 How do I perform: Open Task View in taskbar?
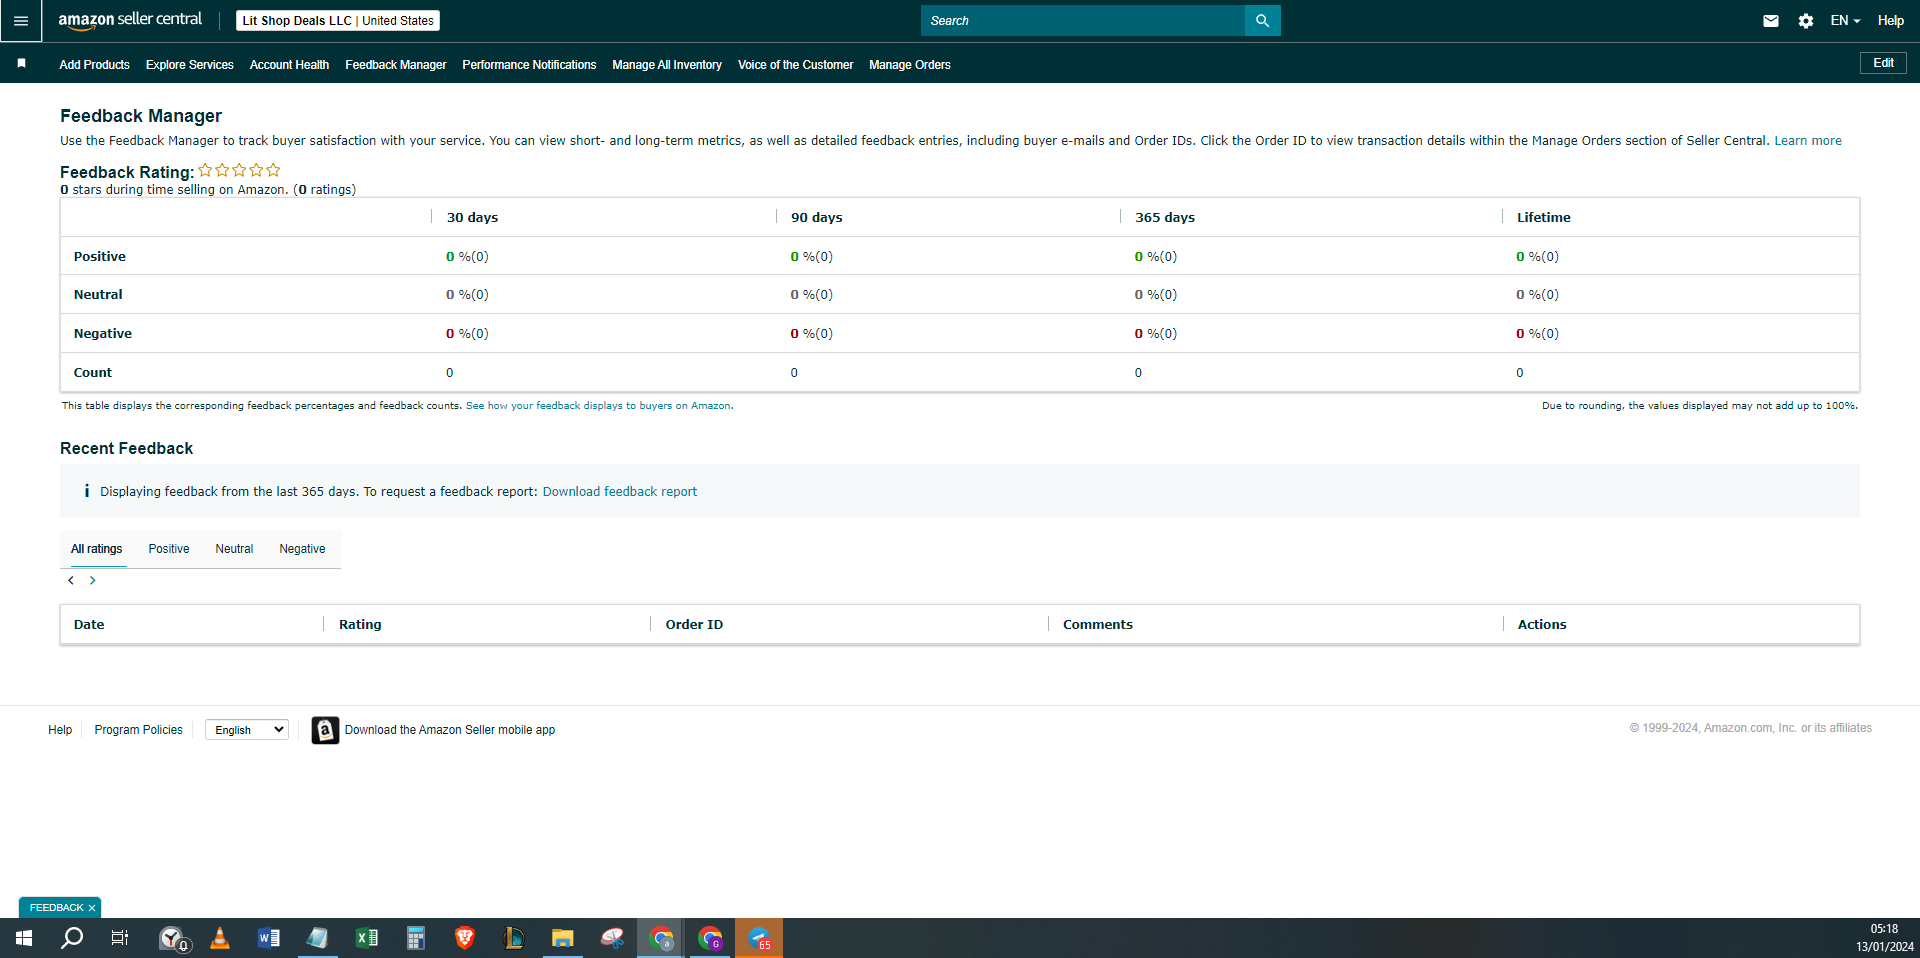(120, 938)
